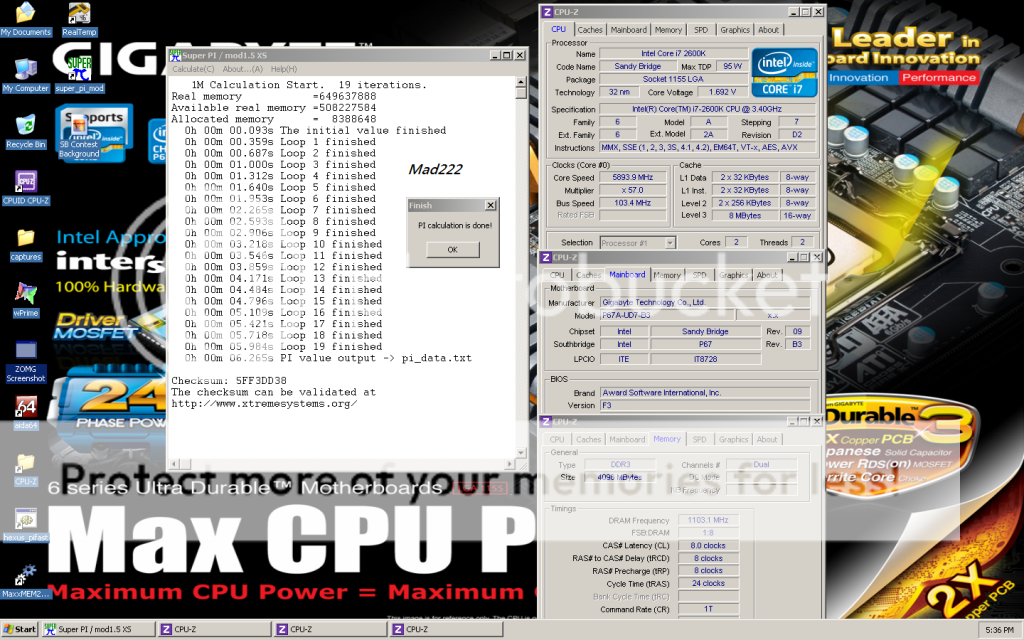Click the 'Gigabyte Technology Co., Ltd.' manufacturer field
The image size is (1024, 640).
705,302
